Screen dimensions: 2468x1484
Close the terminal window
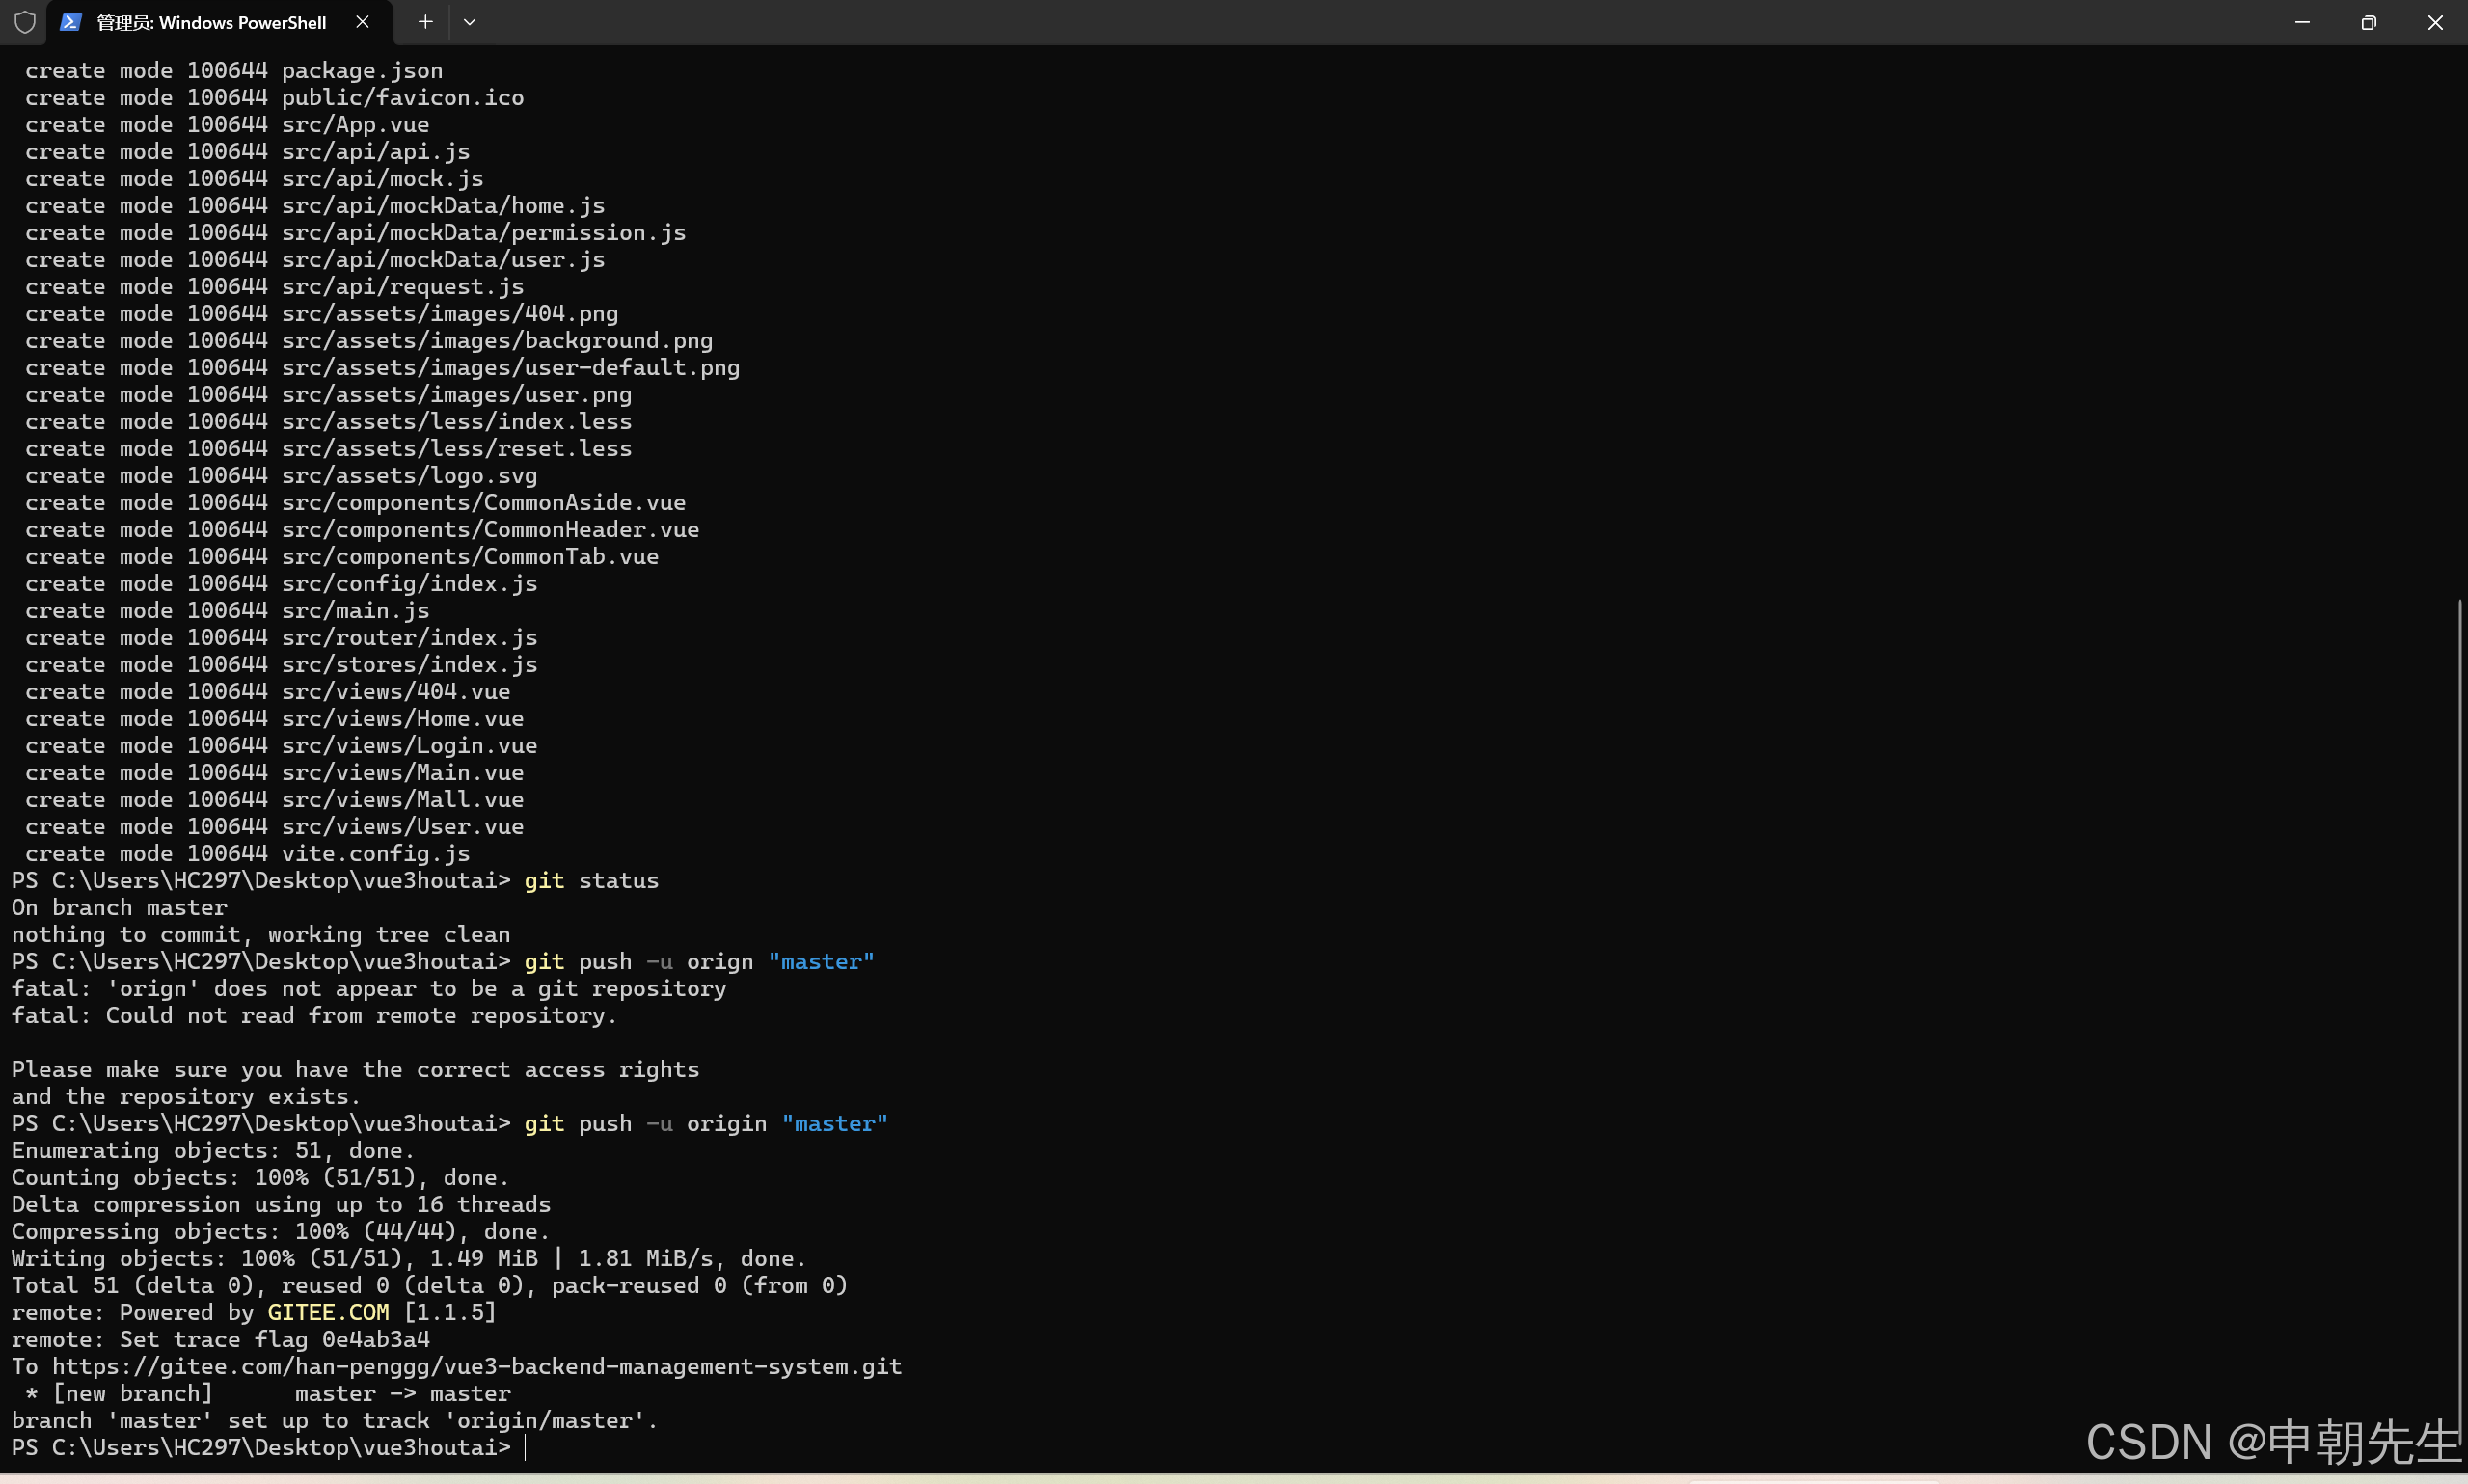coord(2435,22)
